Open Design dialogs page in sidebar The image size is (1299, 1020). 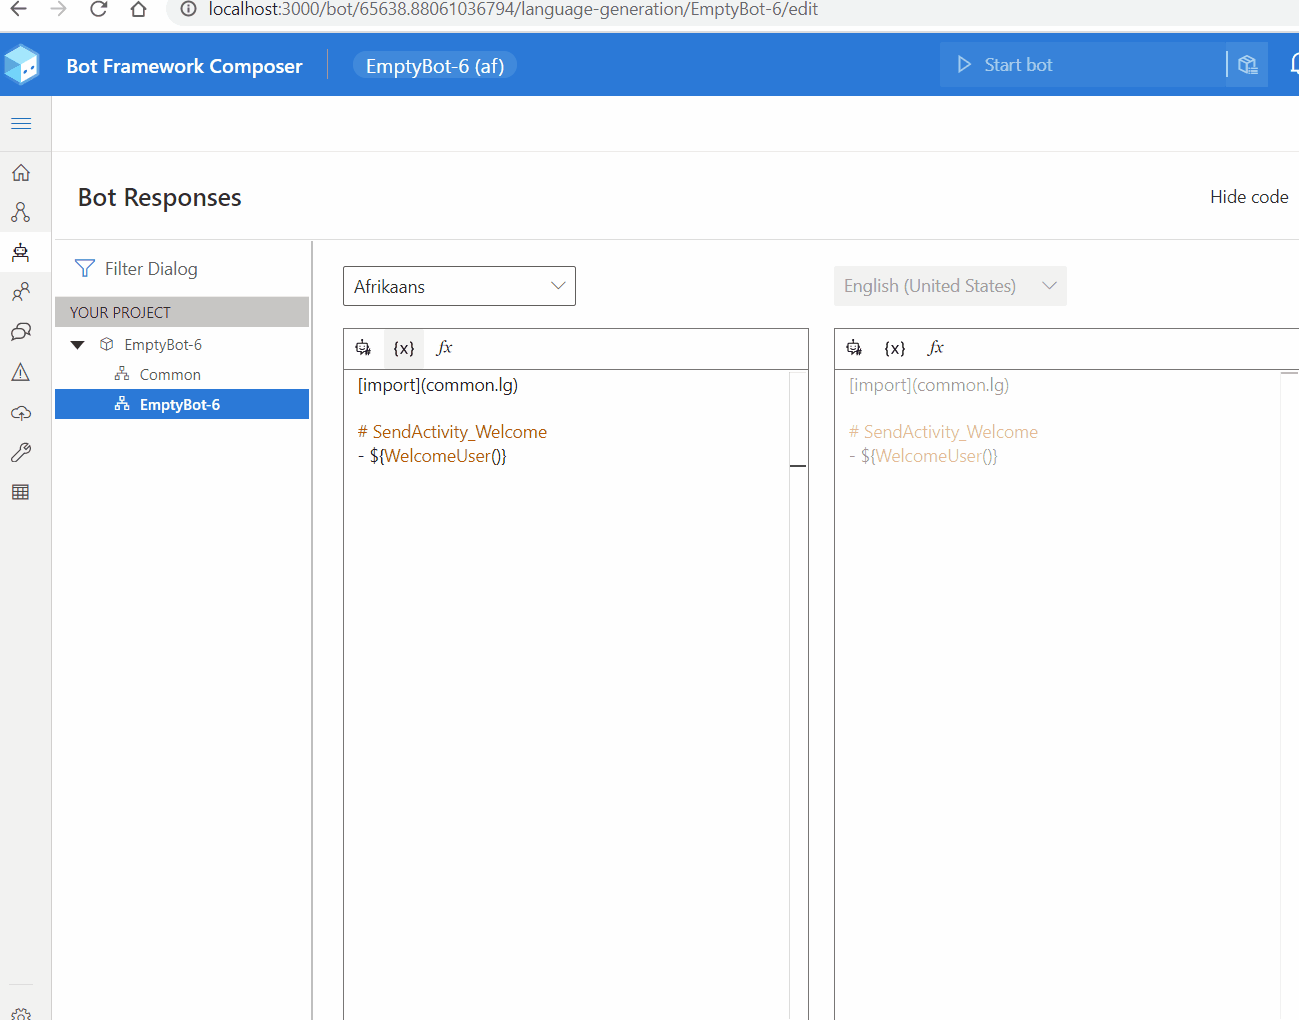(21, 212)
